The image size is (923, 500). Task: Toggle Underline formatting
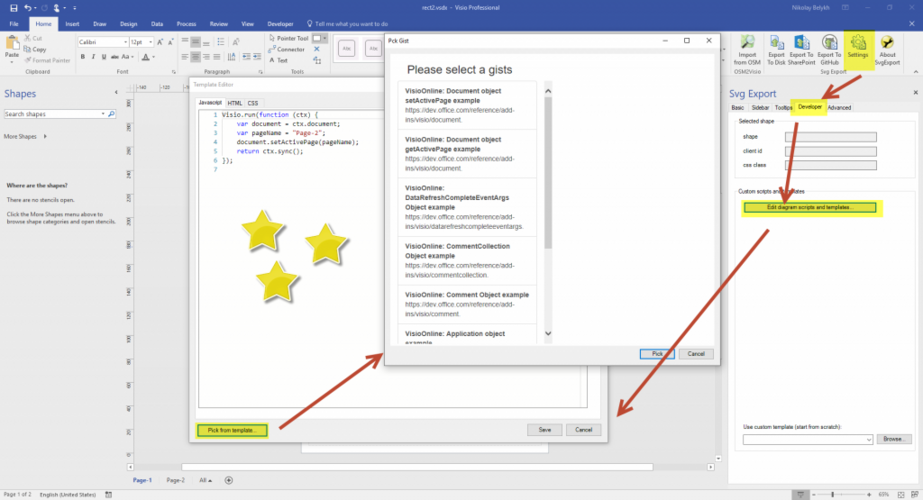click(x=104, y=57)
